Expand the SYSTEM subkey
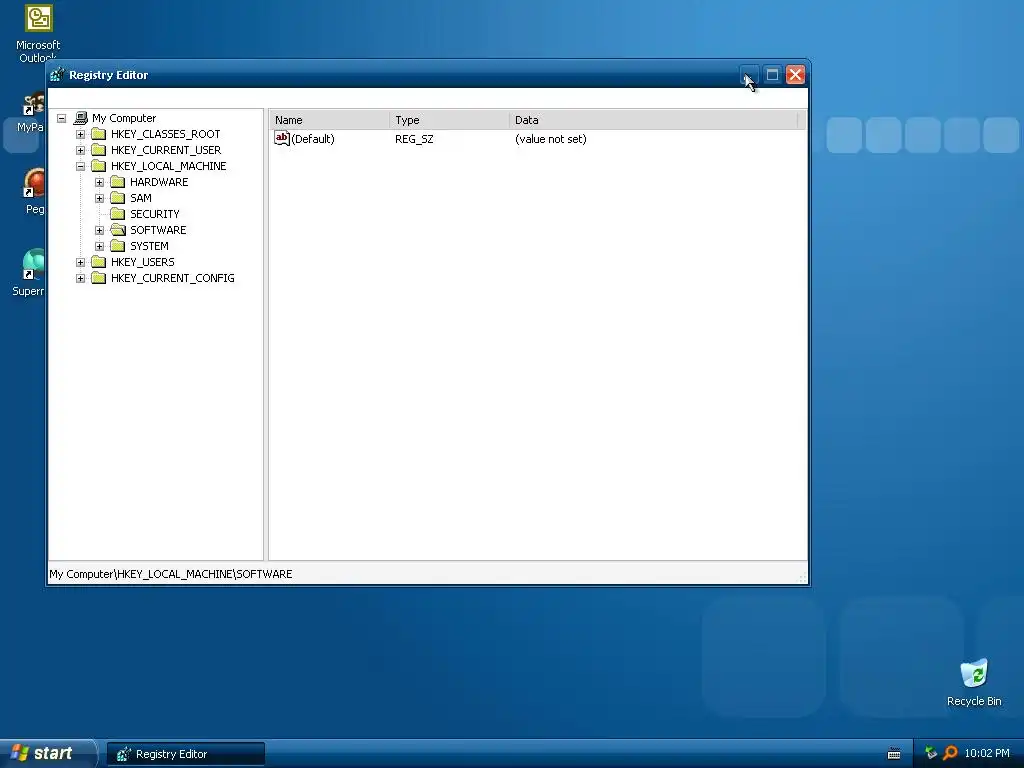The image size is (1024, 768). [x=99, y=246]
